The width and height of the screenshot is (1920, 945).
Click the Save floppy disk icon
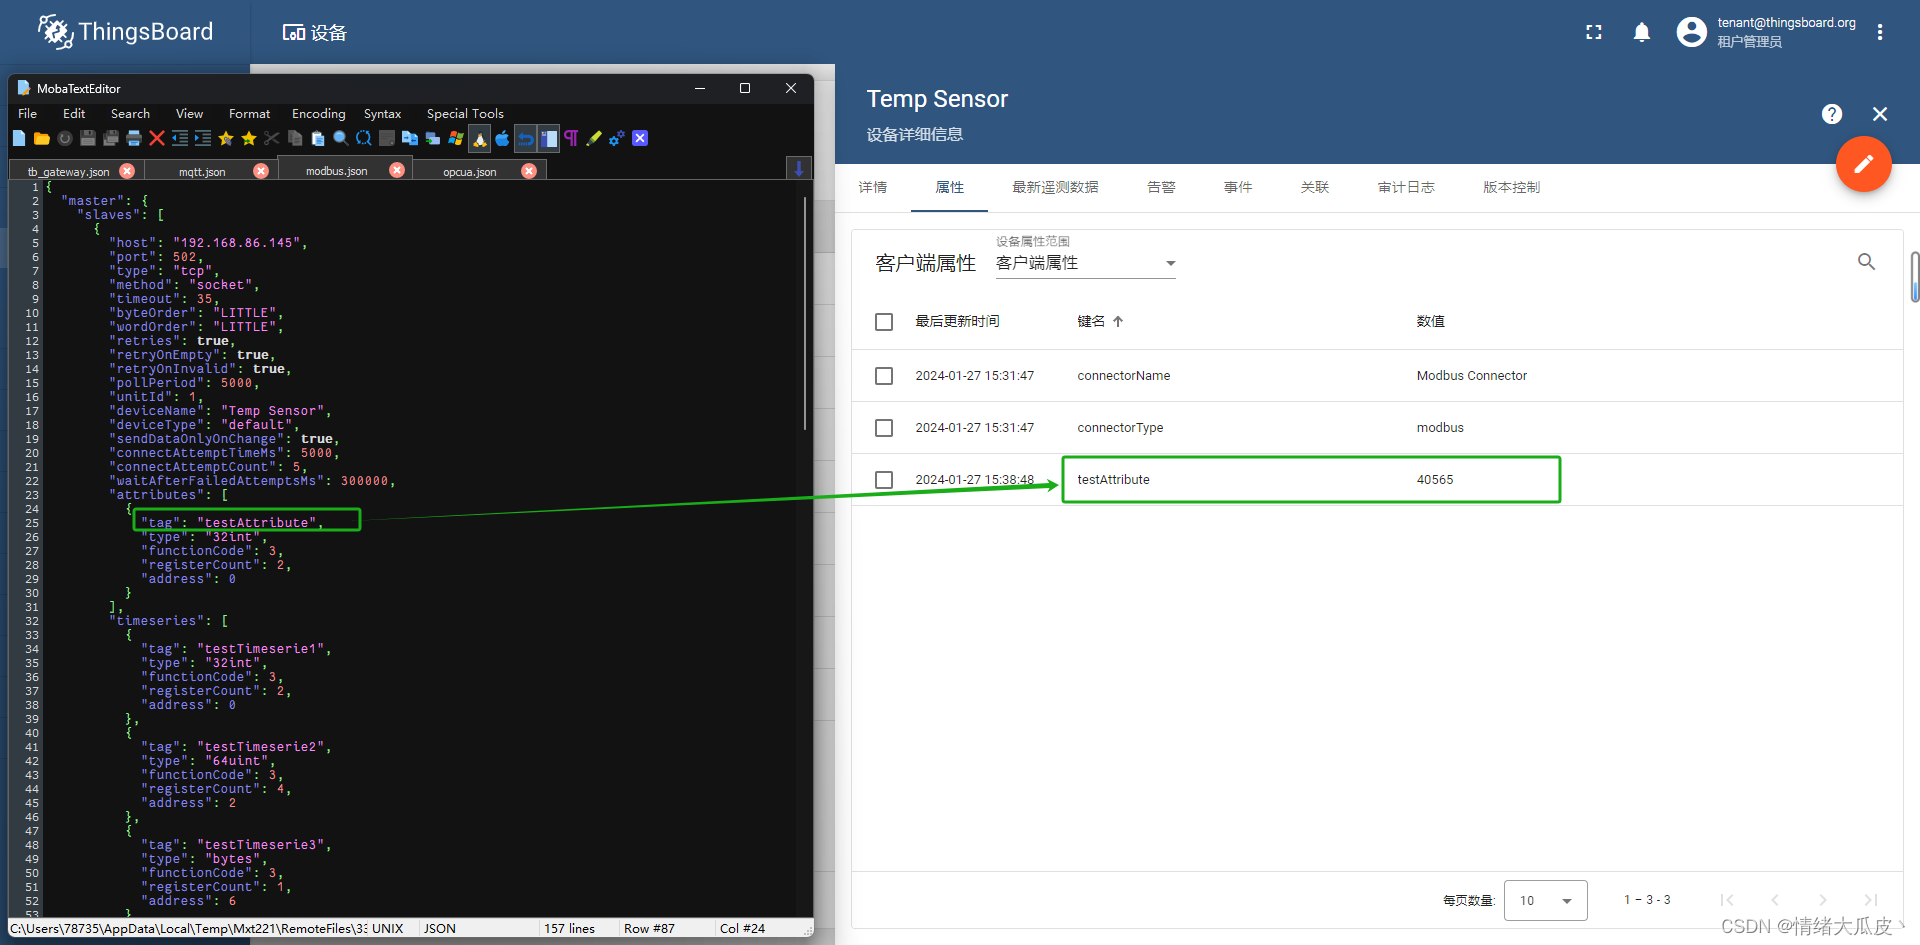(88, 138)
